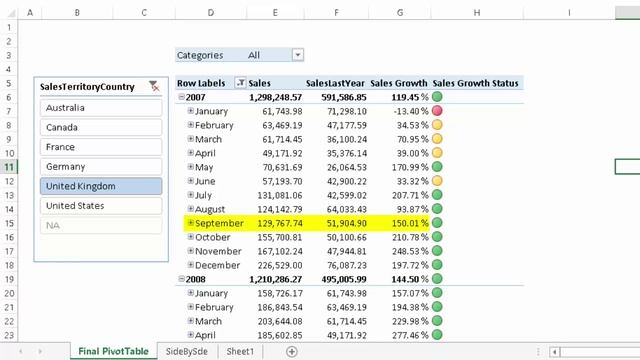
Task: Expand the July row
Action: (x=190, y=195)
